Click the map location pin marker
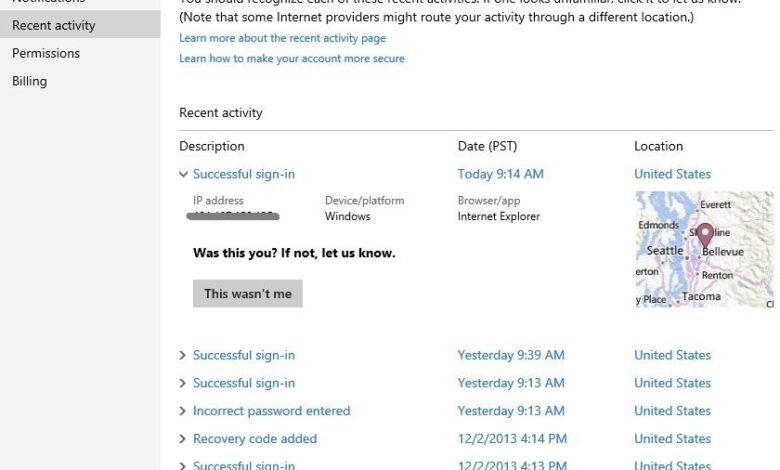The image size is (780, 470). [x=705, y=235]
